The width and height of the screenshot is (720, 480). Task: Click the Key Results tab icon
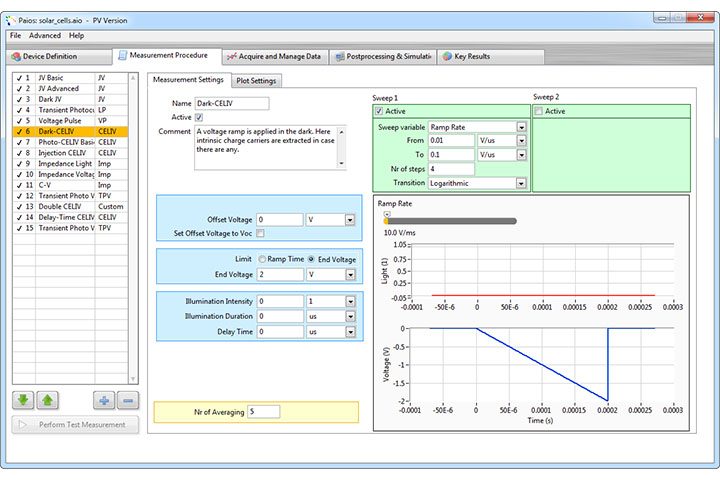(x=447, y=56)
